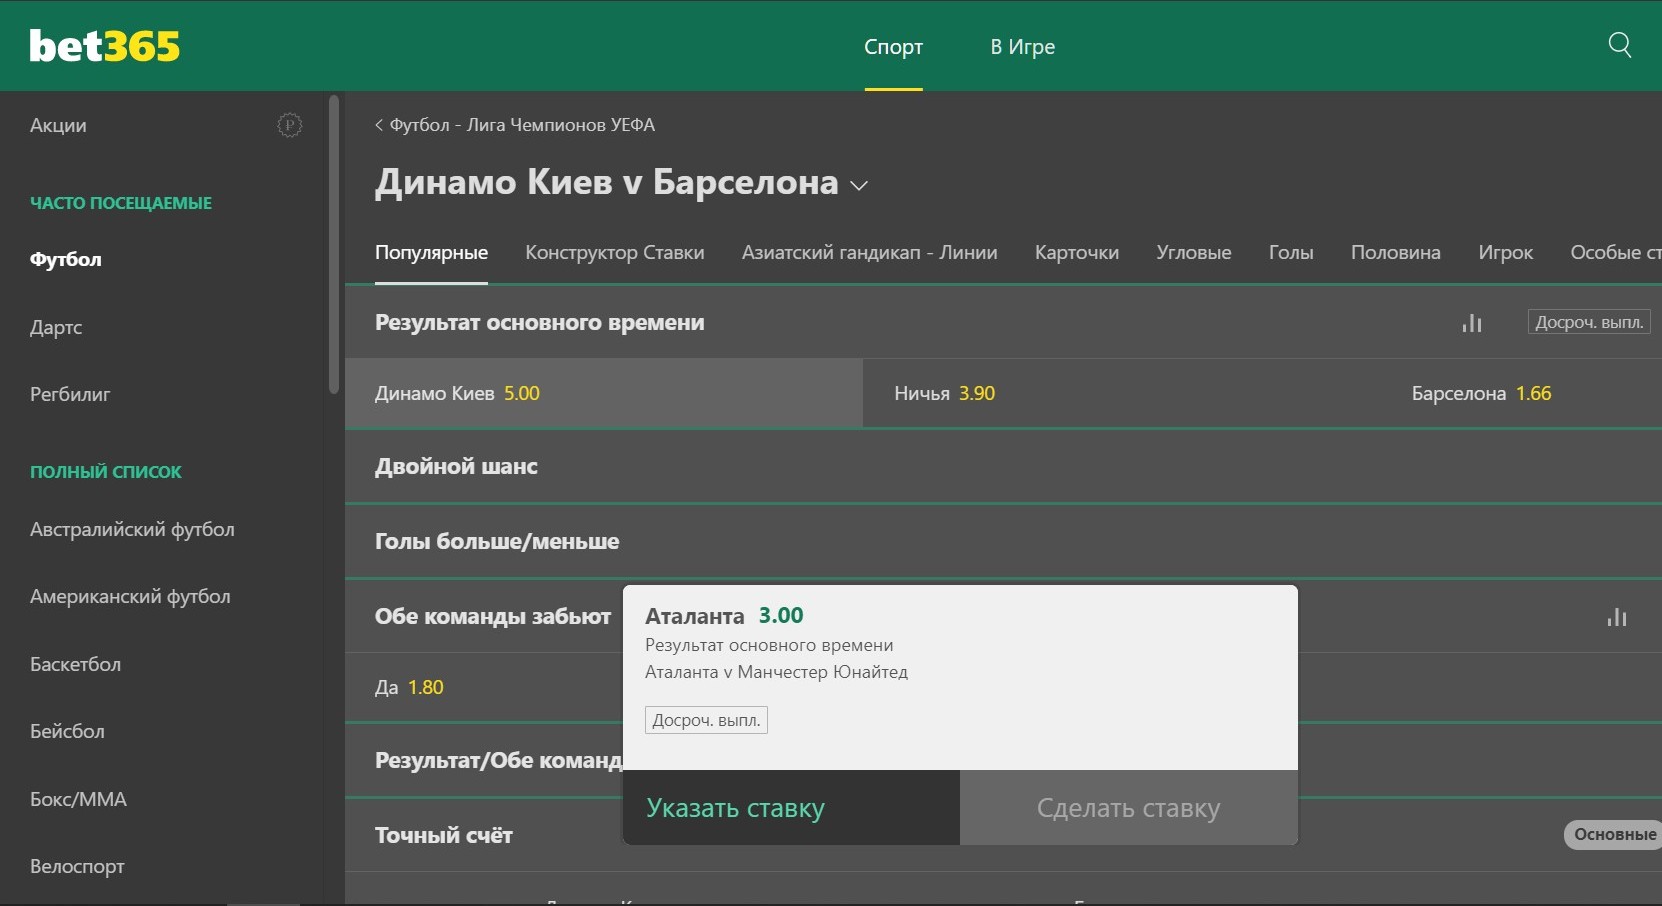Expand the Результат/Обе команды market
Image resolution: width=1662 pixels, height=906 pixels.
click(499, 761)
